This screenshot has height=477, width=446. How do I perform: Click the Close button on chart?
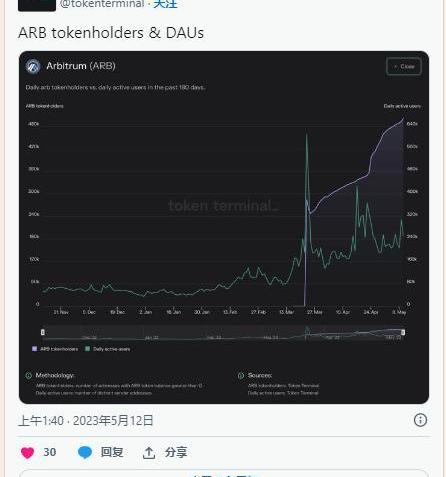(404, 66)
